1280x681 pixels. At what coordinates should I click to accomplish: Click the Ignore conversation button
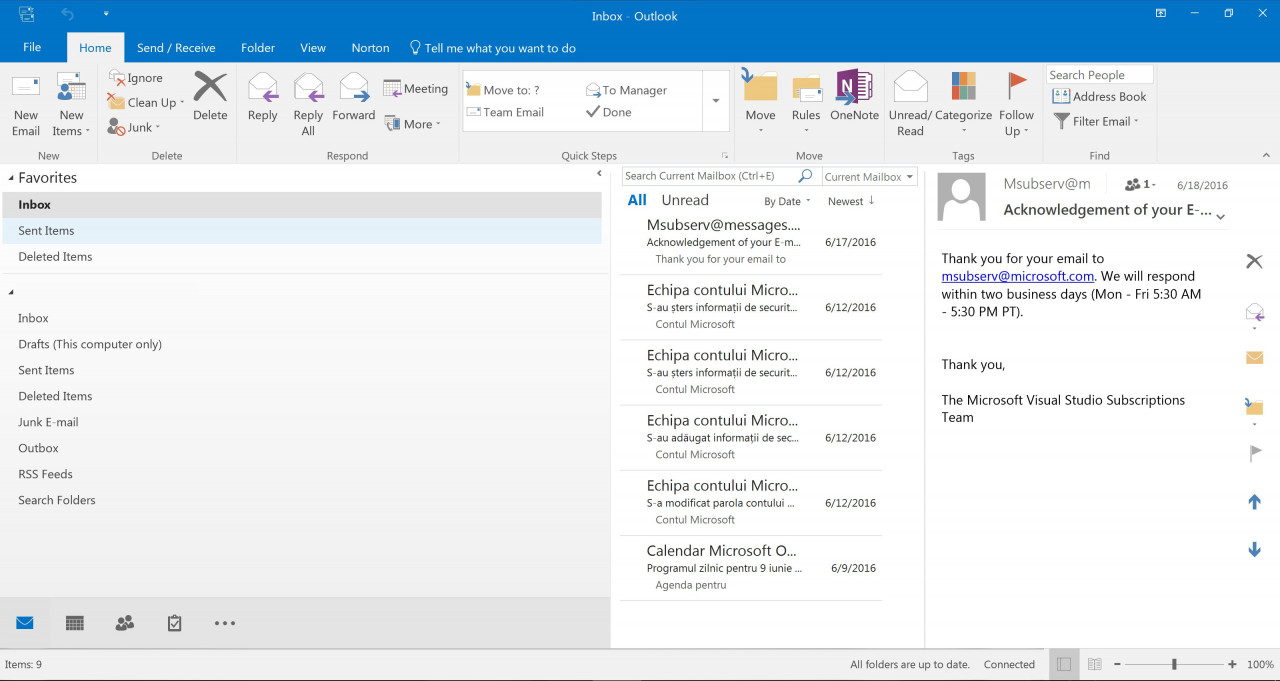135,78
